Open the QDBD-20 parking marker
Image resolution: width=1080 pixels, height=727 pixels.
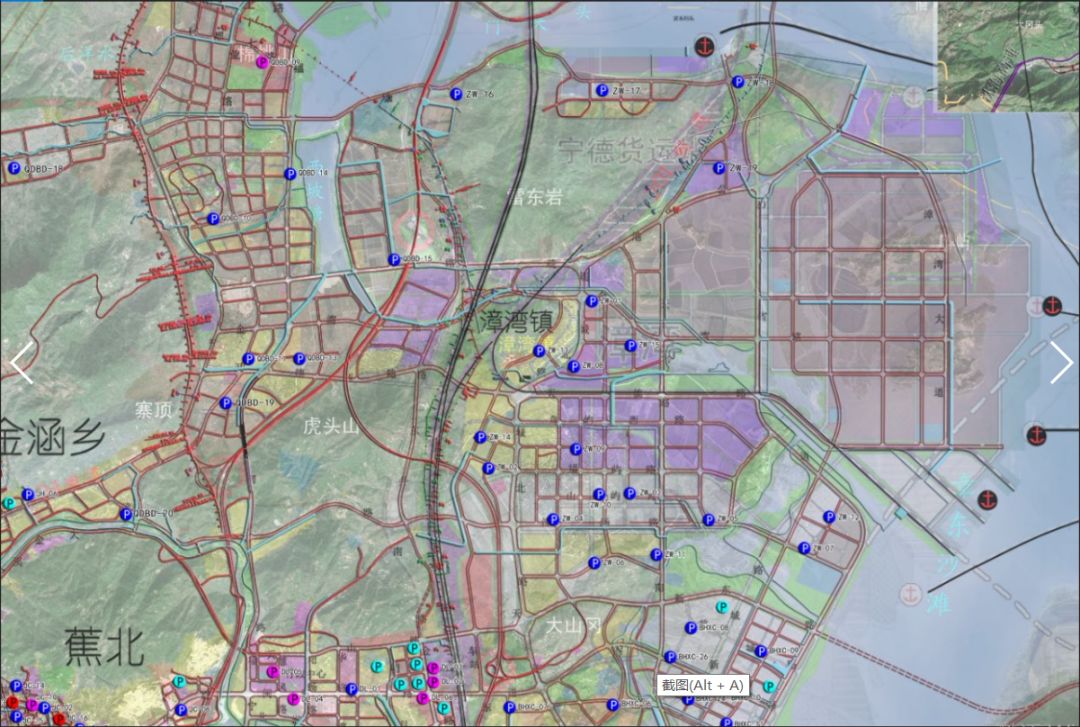click(127, 514)
